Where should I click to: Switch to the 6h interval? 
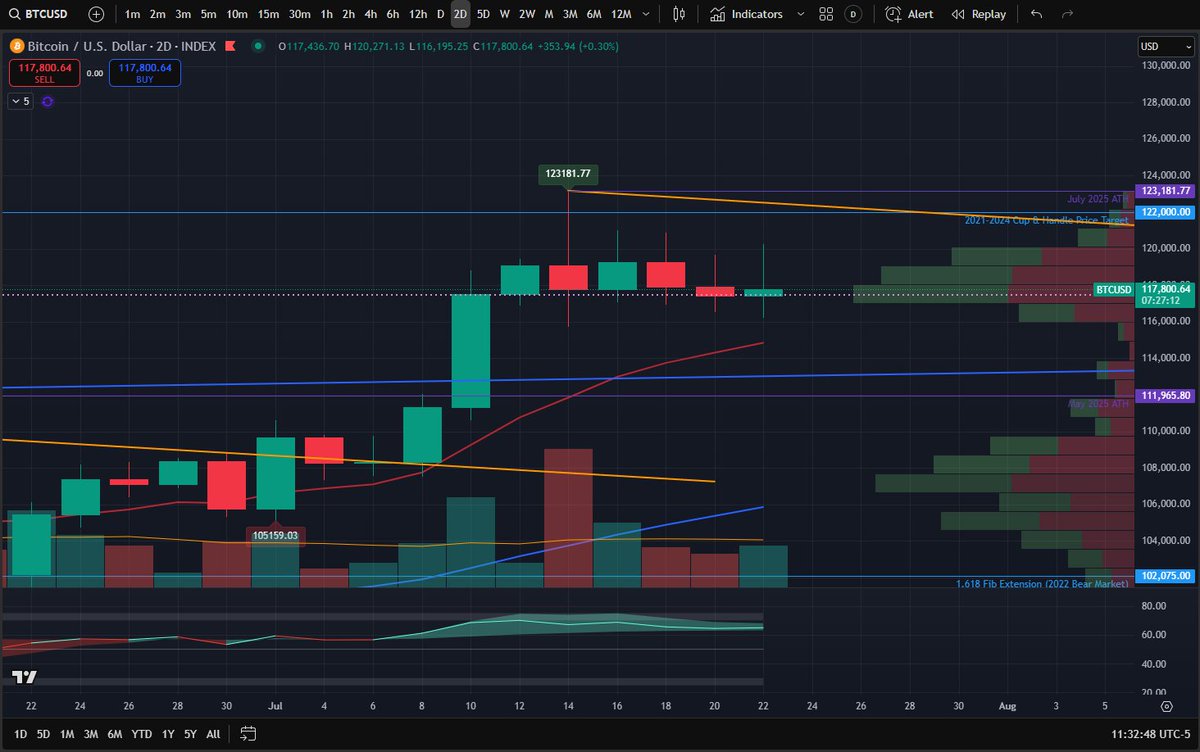point(393,14)
